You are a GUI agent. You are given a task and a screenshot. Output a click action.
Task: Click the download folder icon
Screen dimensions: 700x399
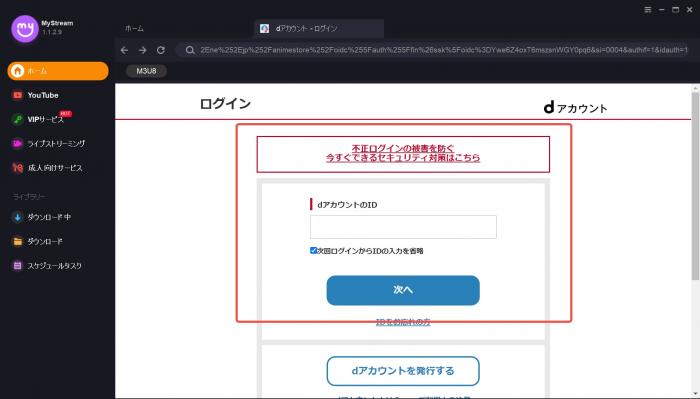click(17, 241)
